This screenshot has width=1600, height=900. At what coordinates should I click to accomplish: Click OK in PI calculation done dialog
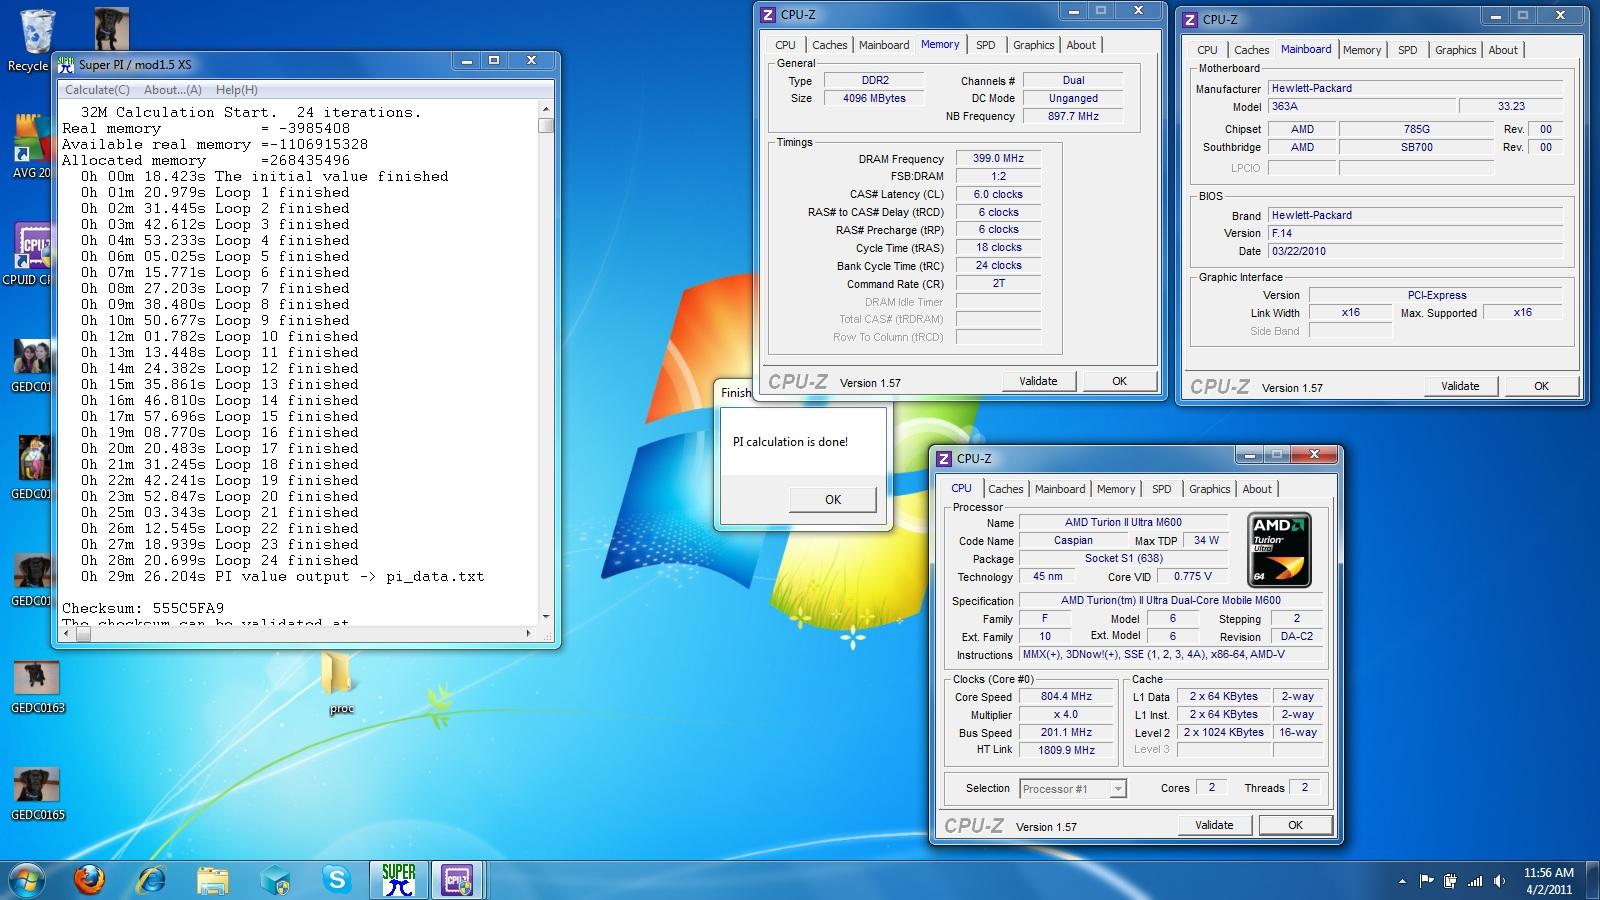pyautogui.click(x=833, y=499)
